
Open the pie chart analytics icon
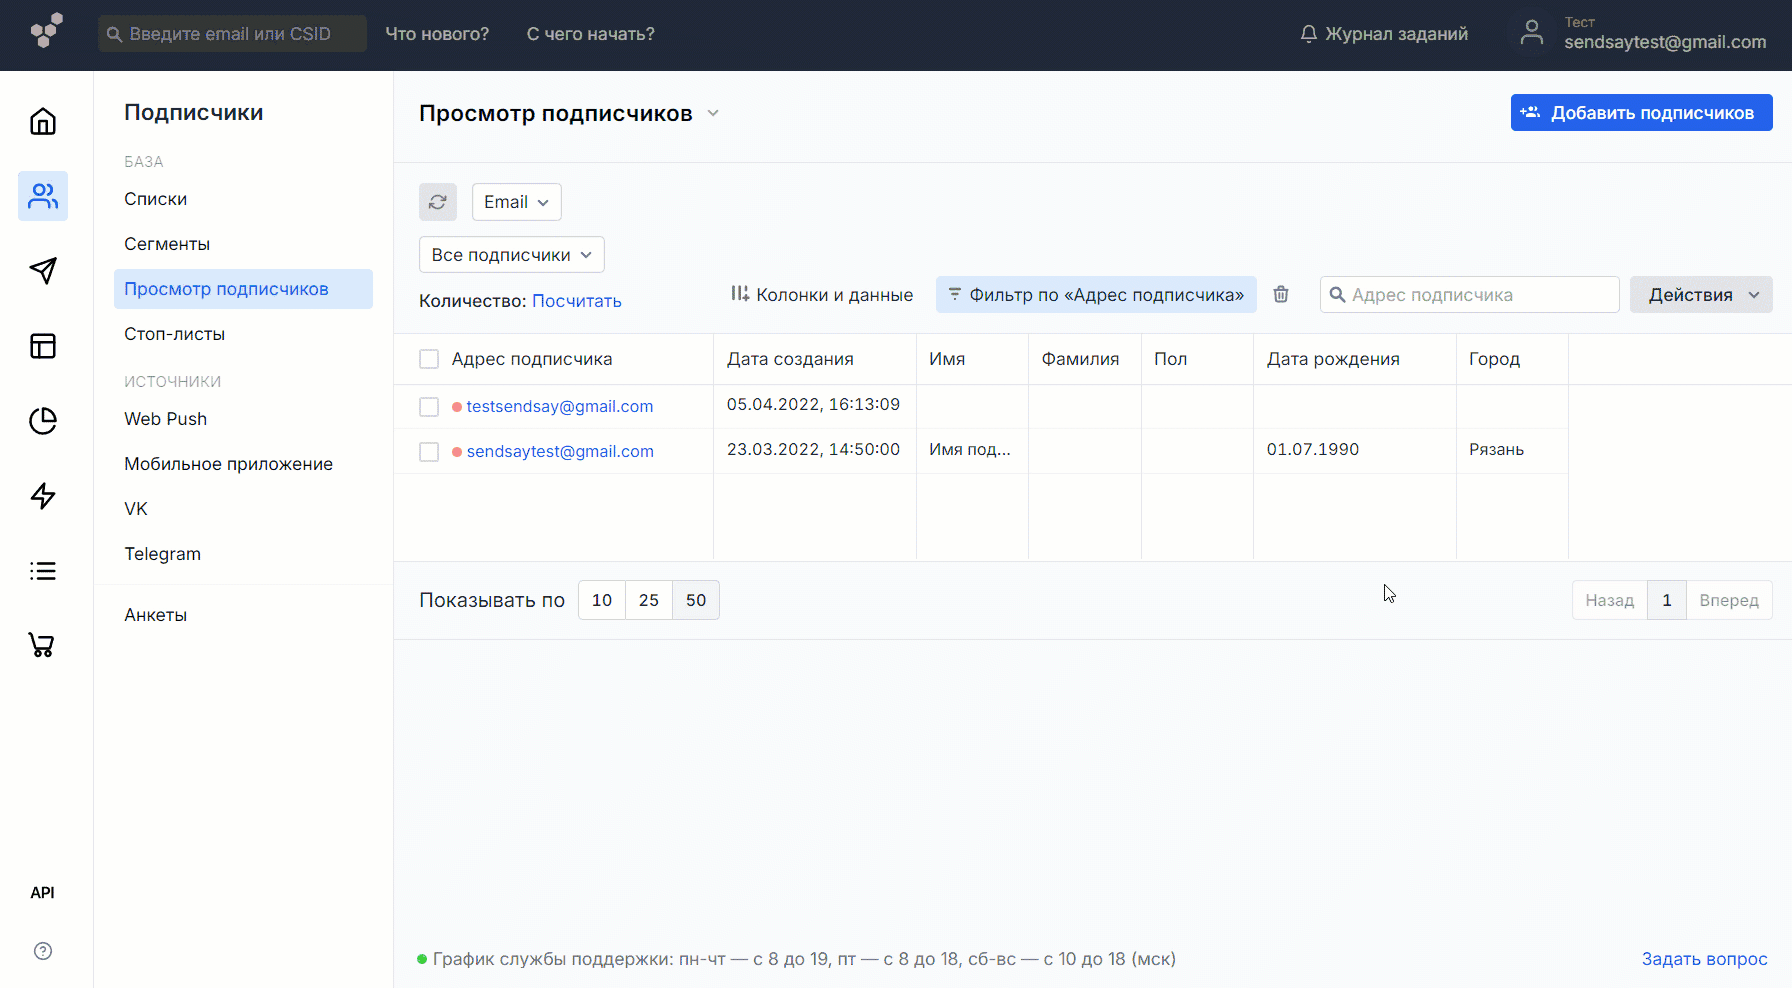[43, 421]
